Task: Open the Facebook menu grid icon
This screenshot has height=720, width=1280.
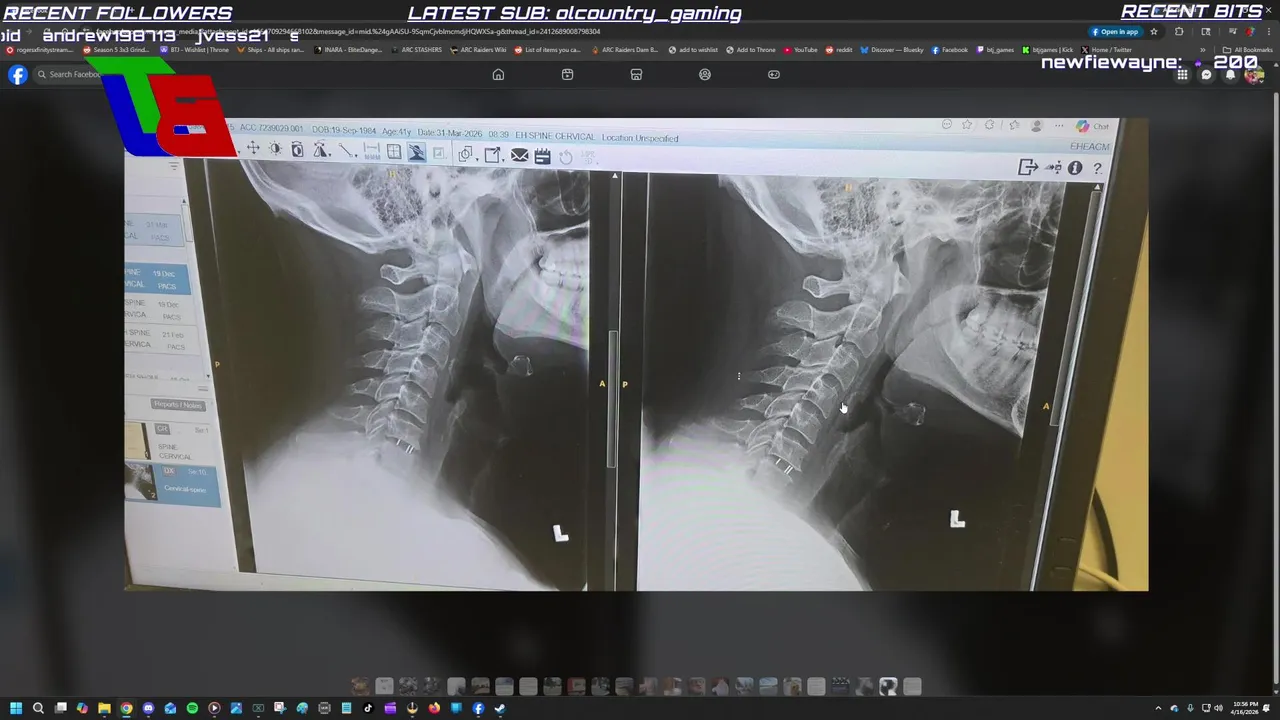Action: pos(1182,75)
